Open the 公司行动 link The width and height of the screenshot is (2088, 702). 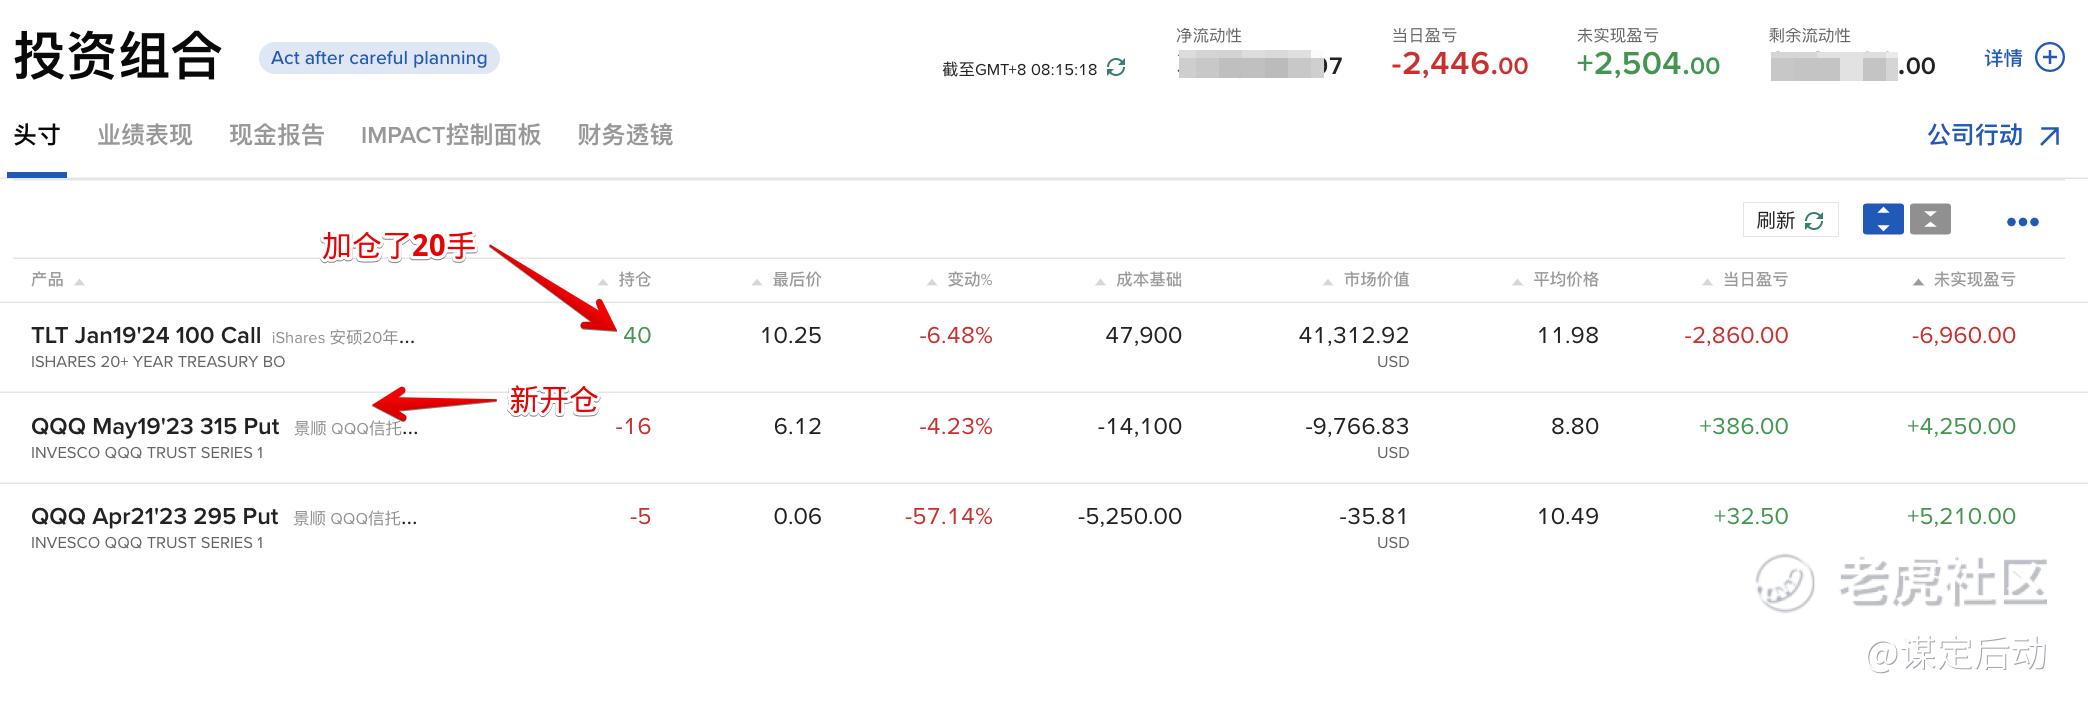[x=1975, y=135]
